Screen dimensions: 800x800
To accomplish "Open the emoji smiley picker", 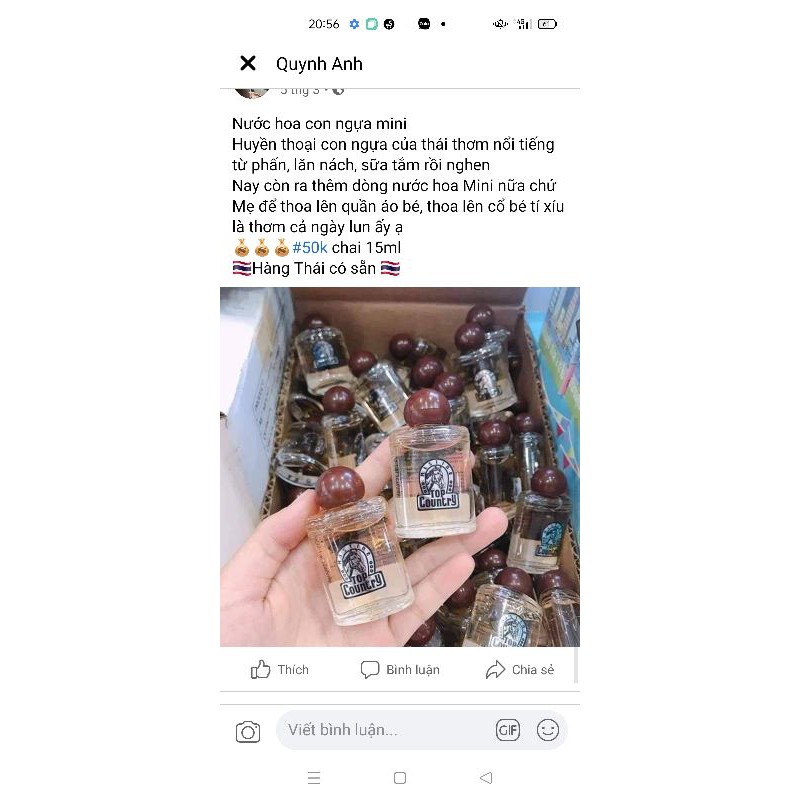I will click(548, 730).
